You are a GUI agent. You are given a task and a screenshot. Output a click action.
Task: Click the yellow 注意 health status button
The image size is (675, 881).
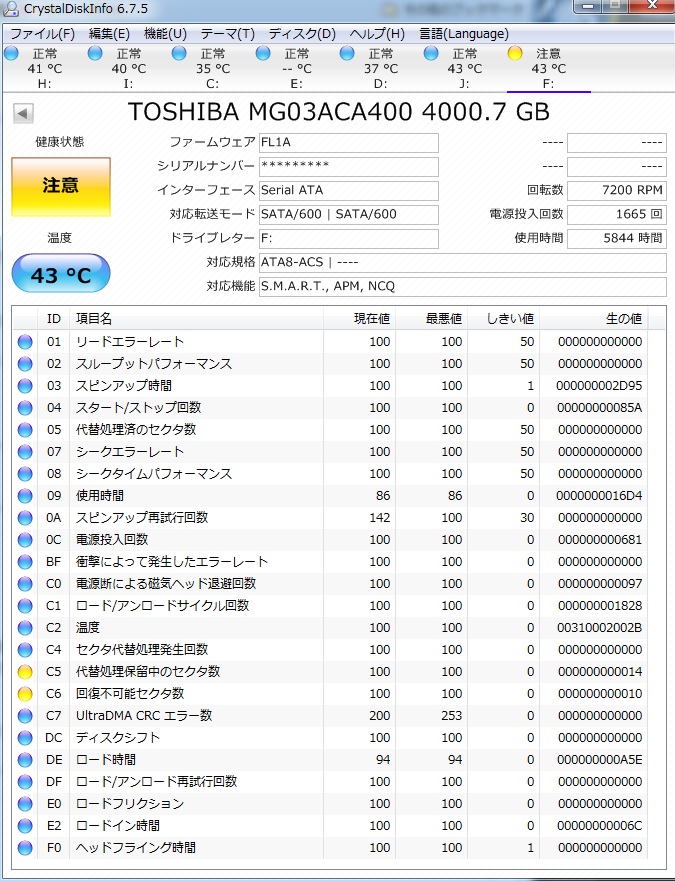pyautogui.click(x=60, y=186)
